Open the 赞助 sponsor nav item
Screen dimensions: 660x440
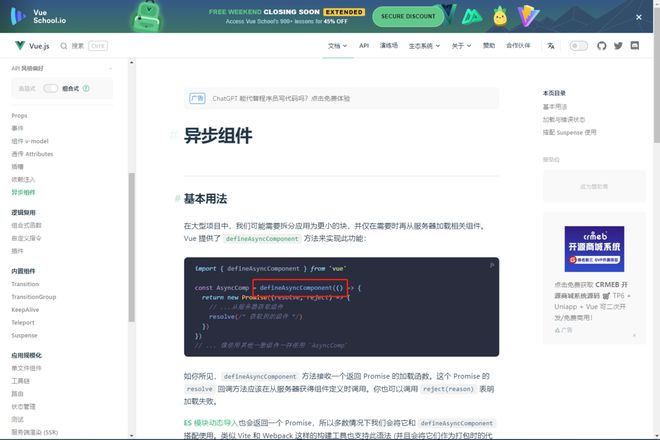[x=489, y=45]
